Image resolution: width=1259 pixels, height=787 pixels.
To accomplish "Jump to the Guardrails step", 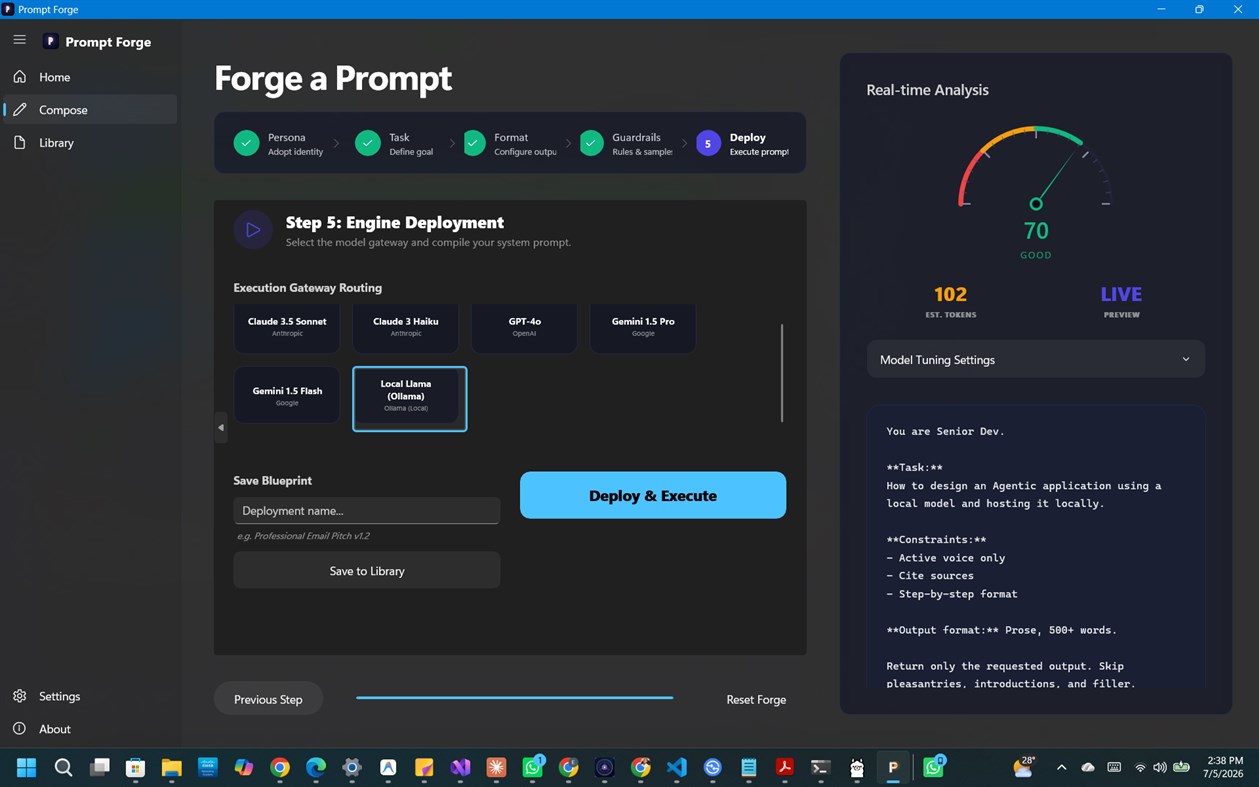I will click(626, 144).
